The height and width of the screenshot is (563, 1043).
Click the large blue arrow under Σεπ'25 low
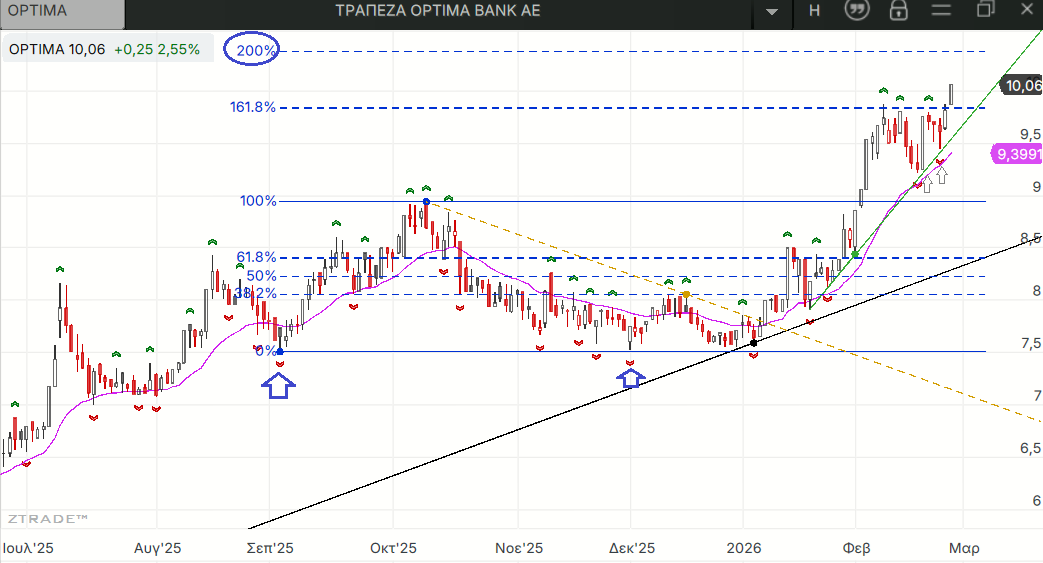[279, 384]
